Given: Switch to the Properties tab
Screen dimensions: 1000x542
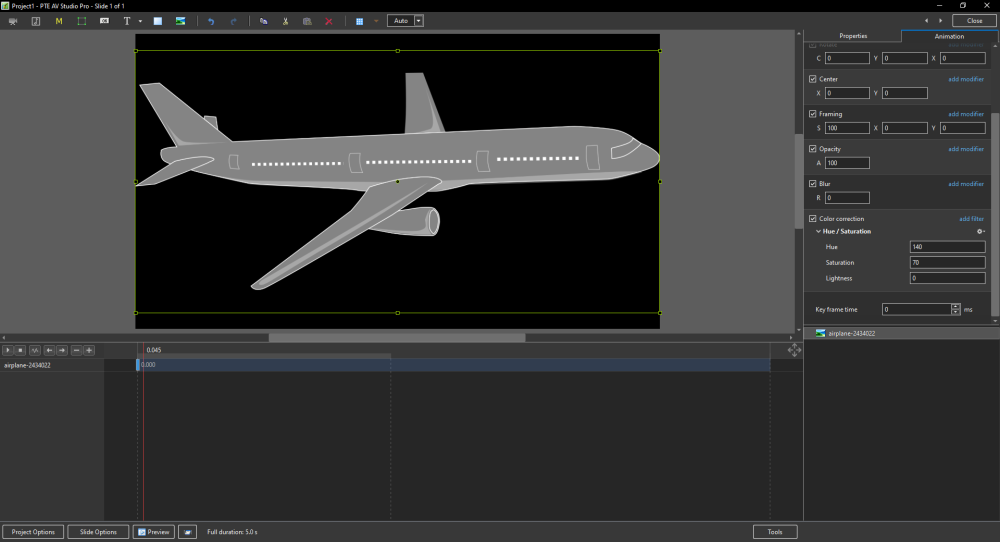Looking at the screenshot, I should point(853,36).
